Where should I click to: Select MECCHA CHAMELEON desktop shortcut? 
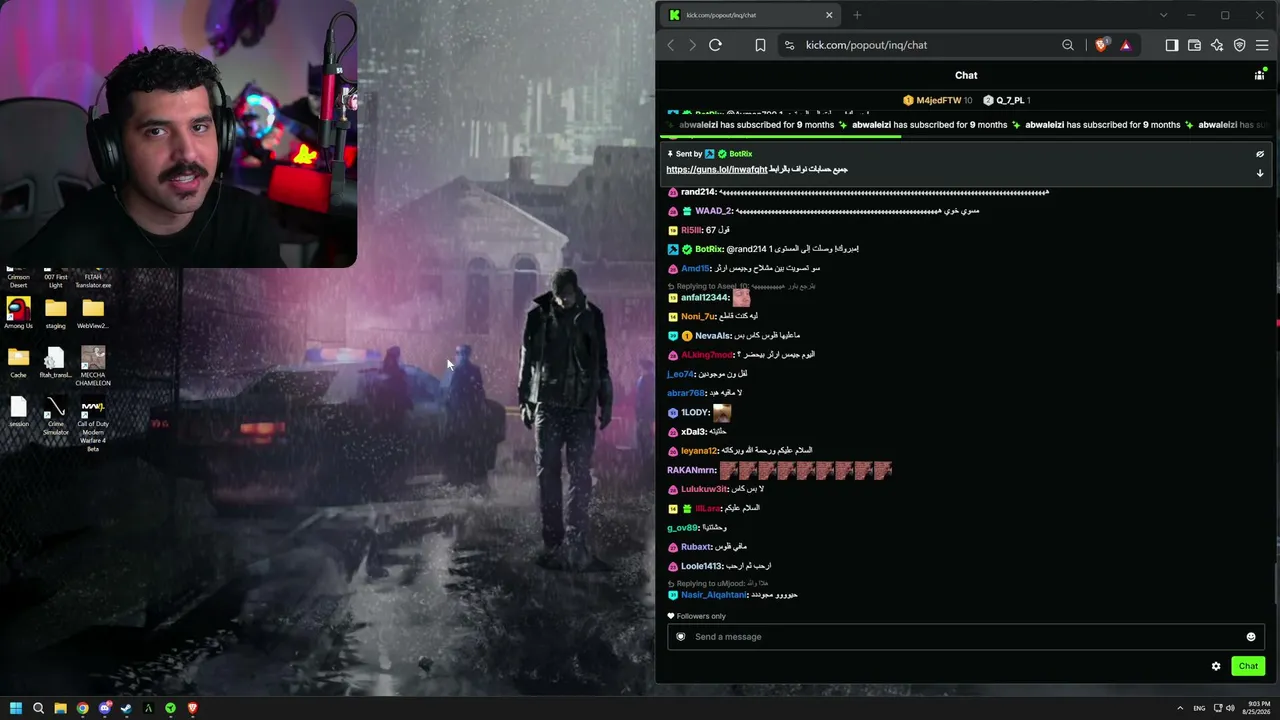[x=93, y=366]
